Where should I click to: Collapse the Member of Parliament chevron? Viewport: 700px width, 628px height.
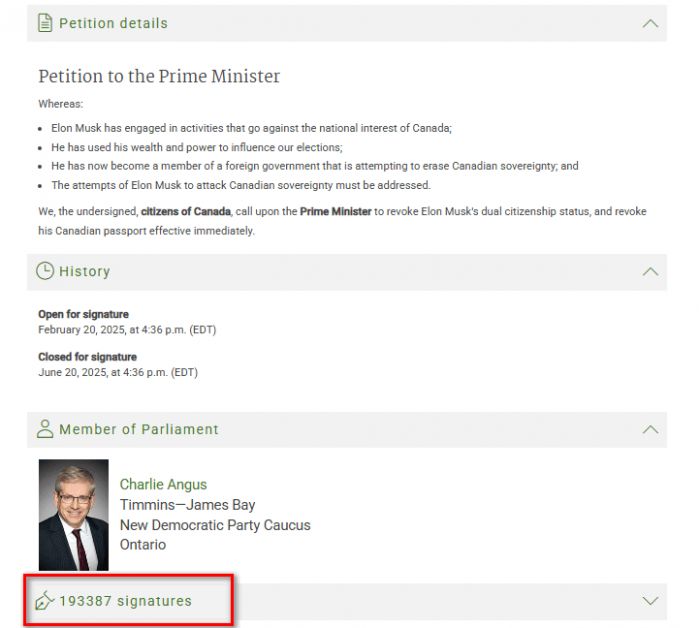point(650,429)
